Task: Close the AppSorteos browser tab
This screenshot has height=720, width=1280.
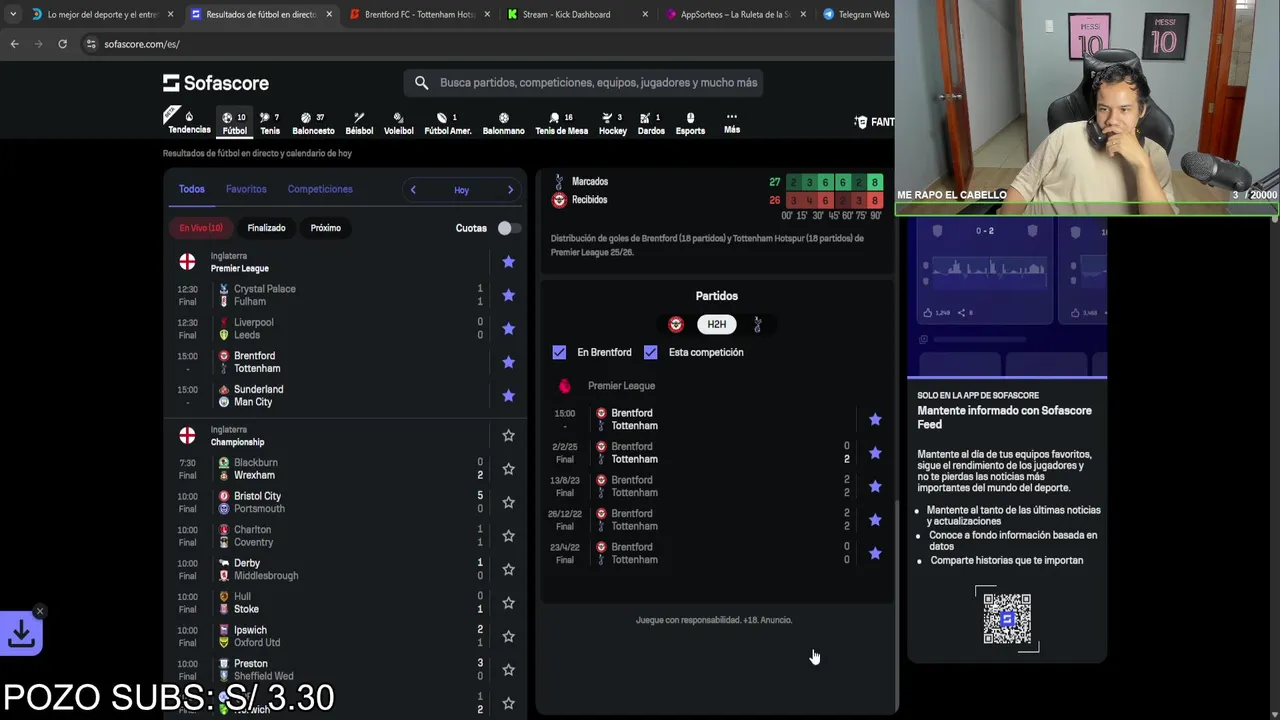Action: (x=804, y=14)
